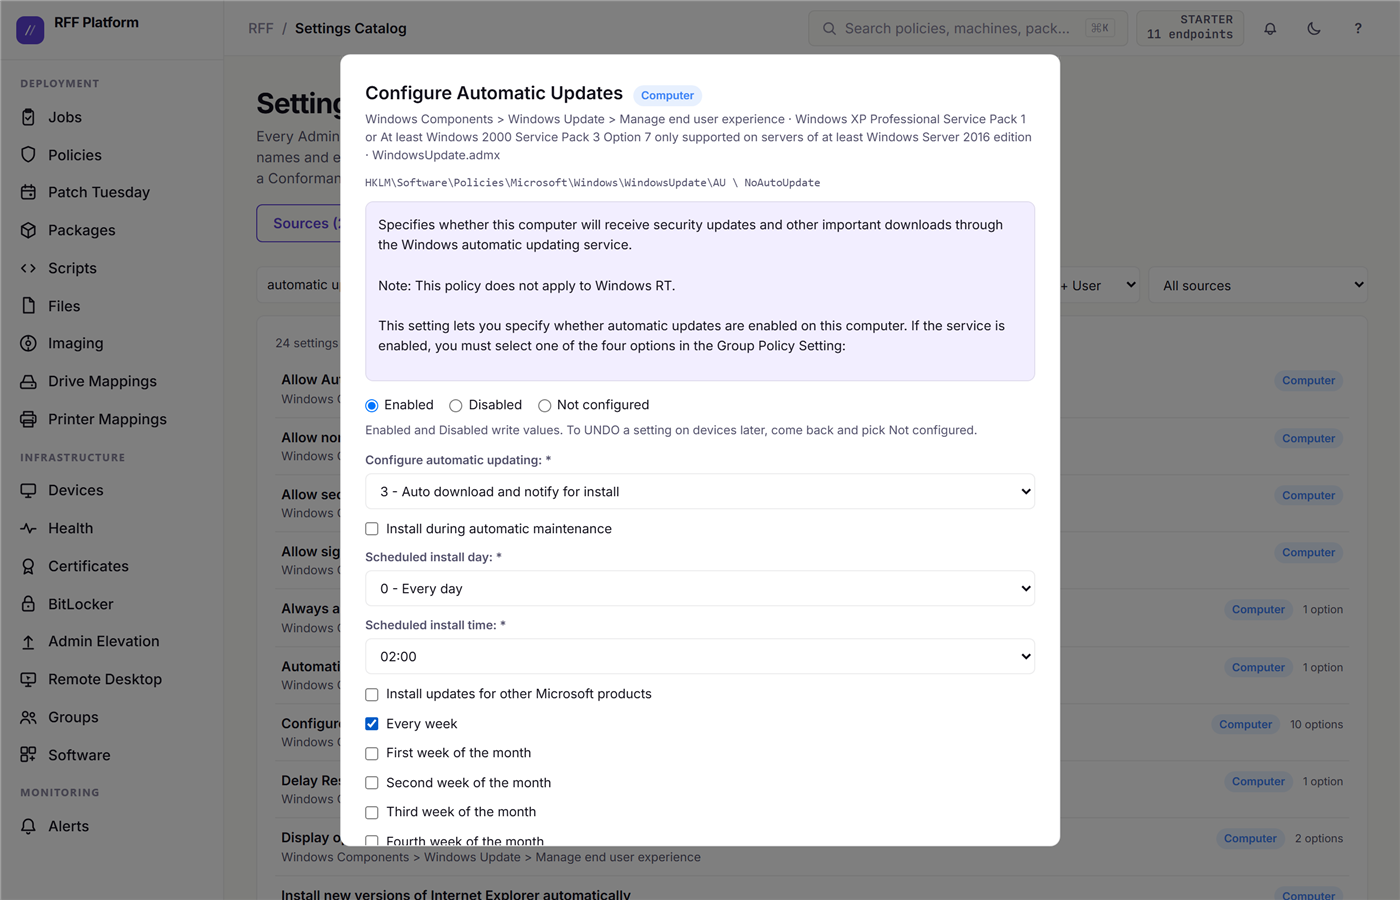Viewport: 1400px width, 900px height.
Task: Open BitLocker lock icon
Action: (x=28, y=604)
